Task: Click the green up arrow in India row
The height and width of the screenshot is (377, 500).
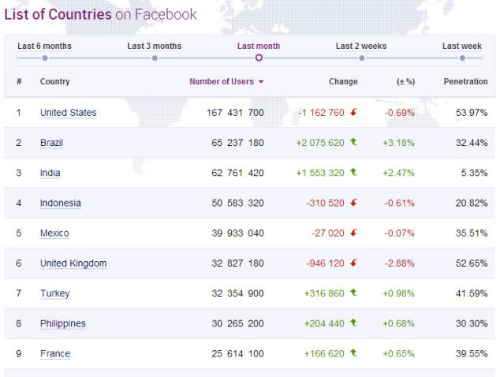Action: (354, 172)
